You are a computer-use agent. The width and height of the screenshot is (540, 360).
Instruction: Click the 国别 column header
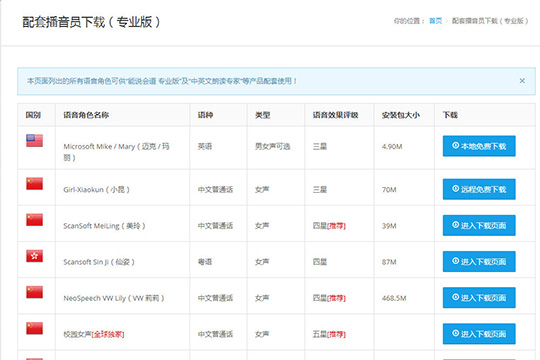point(33,115)
